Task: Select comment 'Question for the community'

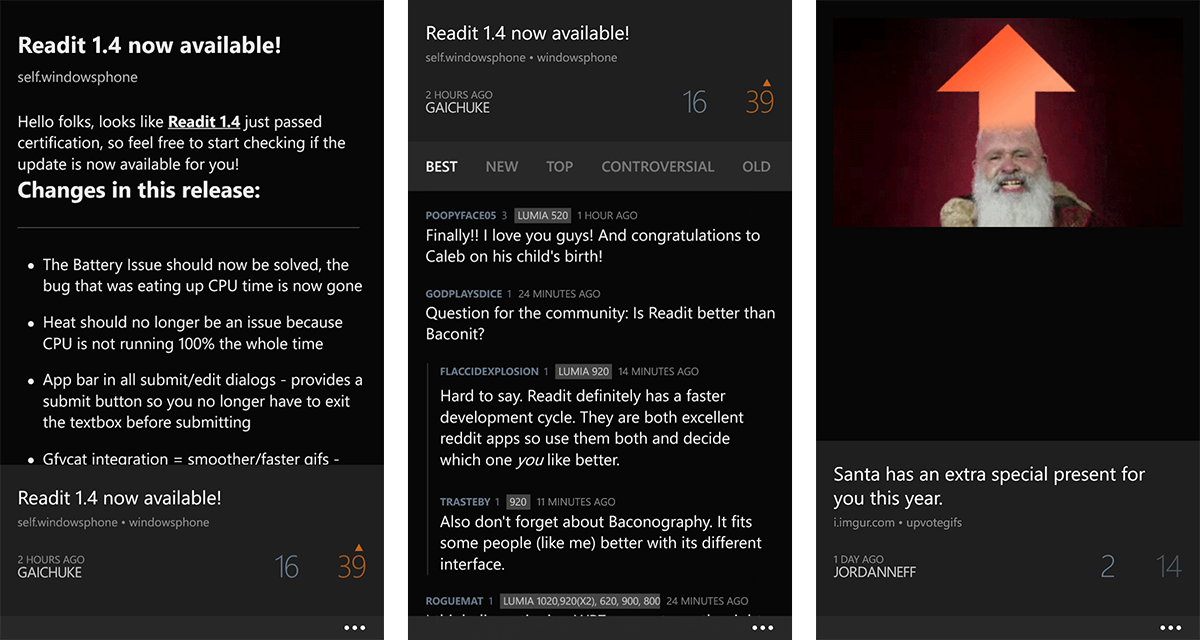Action: [600, 324]
